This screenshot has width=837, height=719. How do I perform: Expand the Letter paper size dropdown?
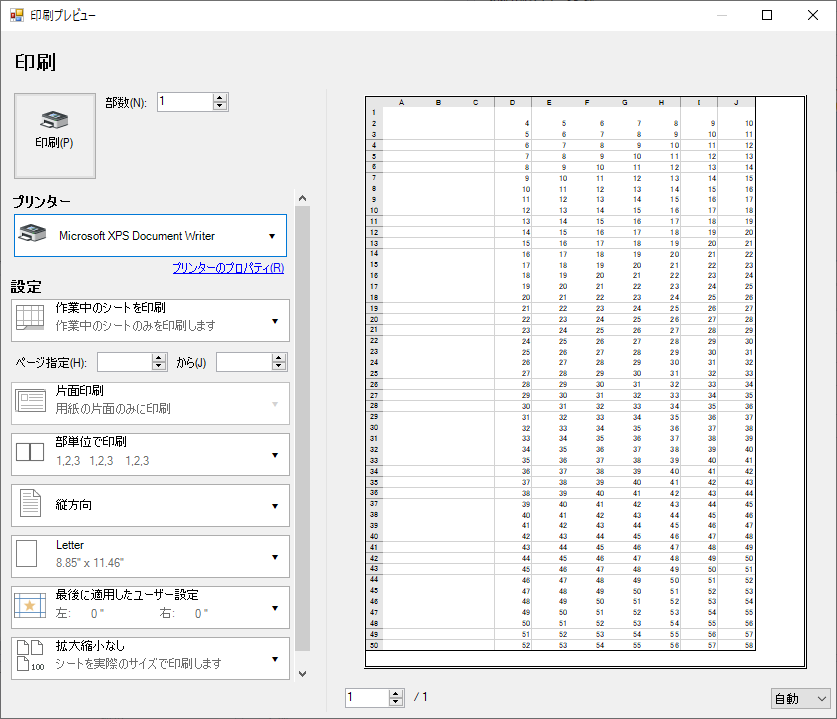pyautogui.click(x=275, y=557)
